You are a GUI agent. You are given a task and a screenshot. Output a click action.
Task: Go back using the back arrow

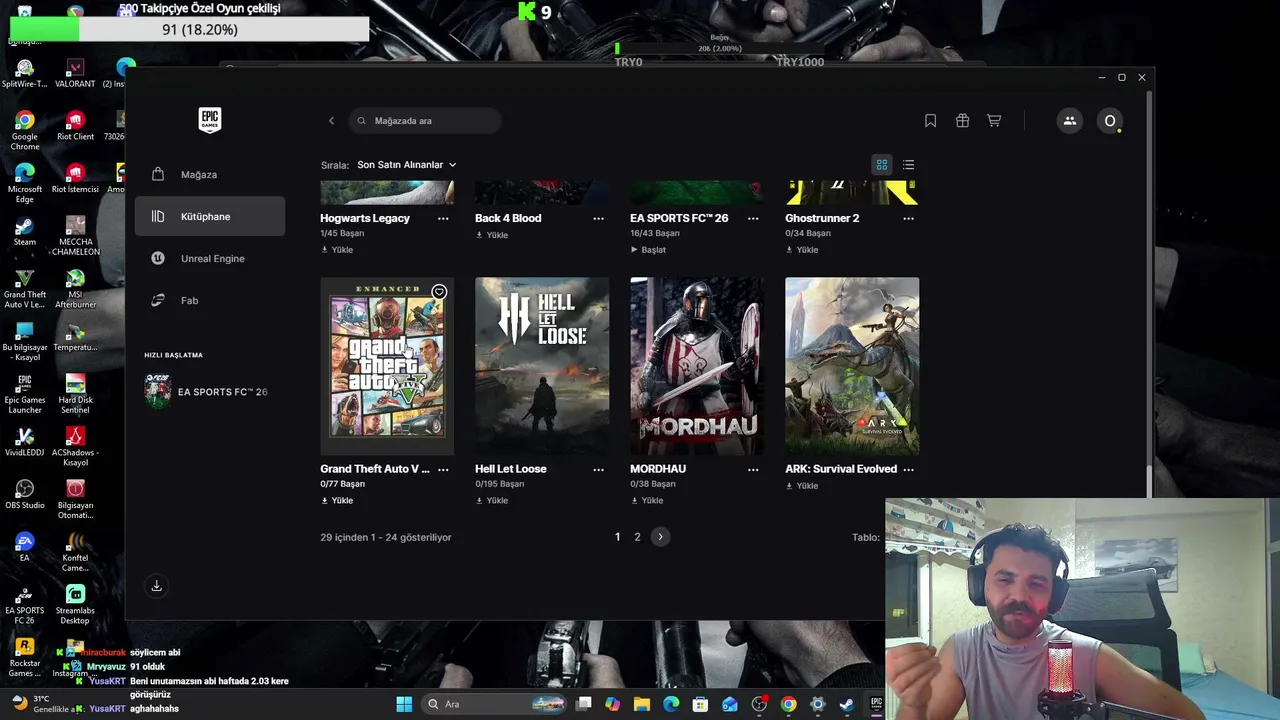pyautogui.click(x=332, y=121)
